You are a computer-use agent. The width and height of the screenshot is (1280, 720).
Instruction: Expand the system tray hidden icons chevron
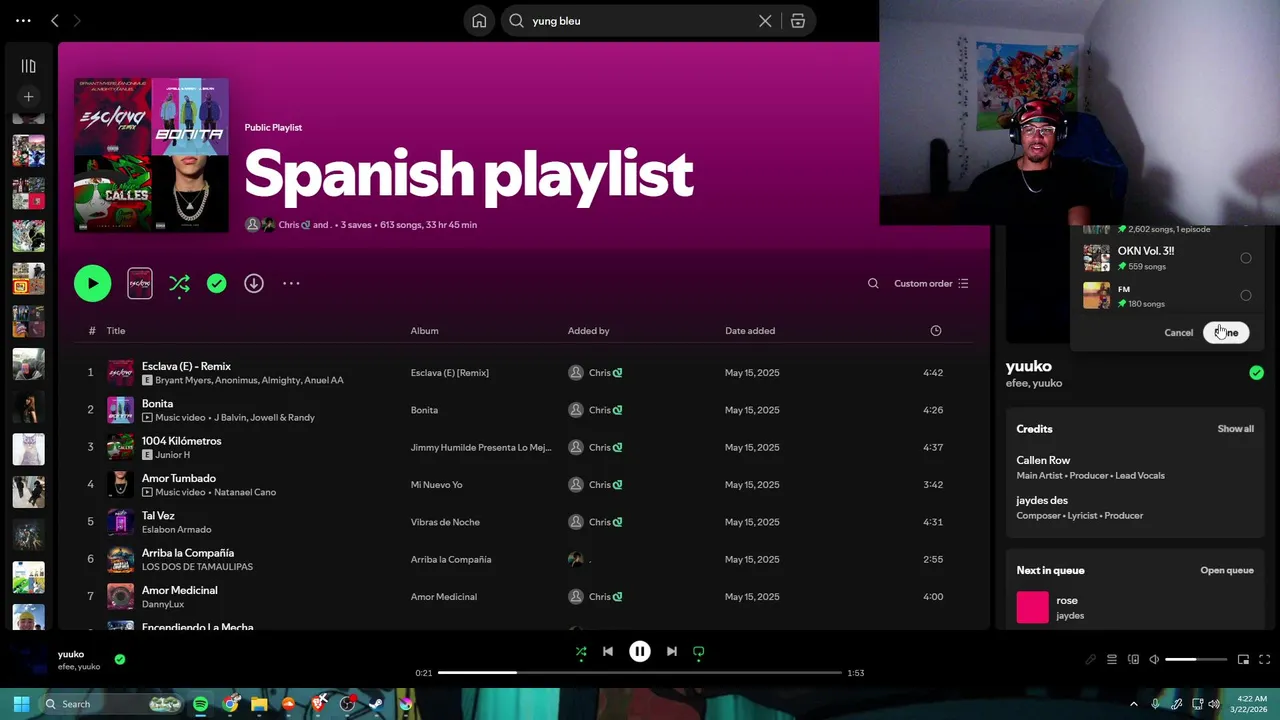(1133, 704)
